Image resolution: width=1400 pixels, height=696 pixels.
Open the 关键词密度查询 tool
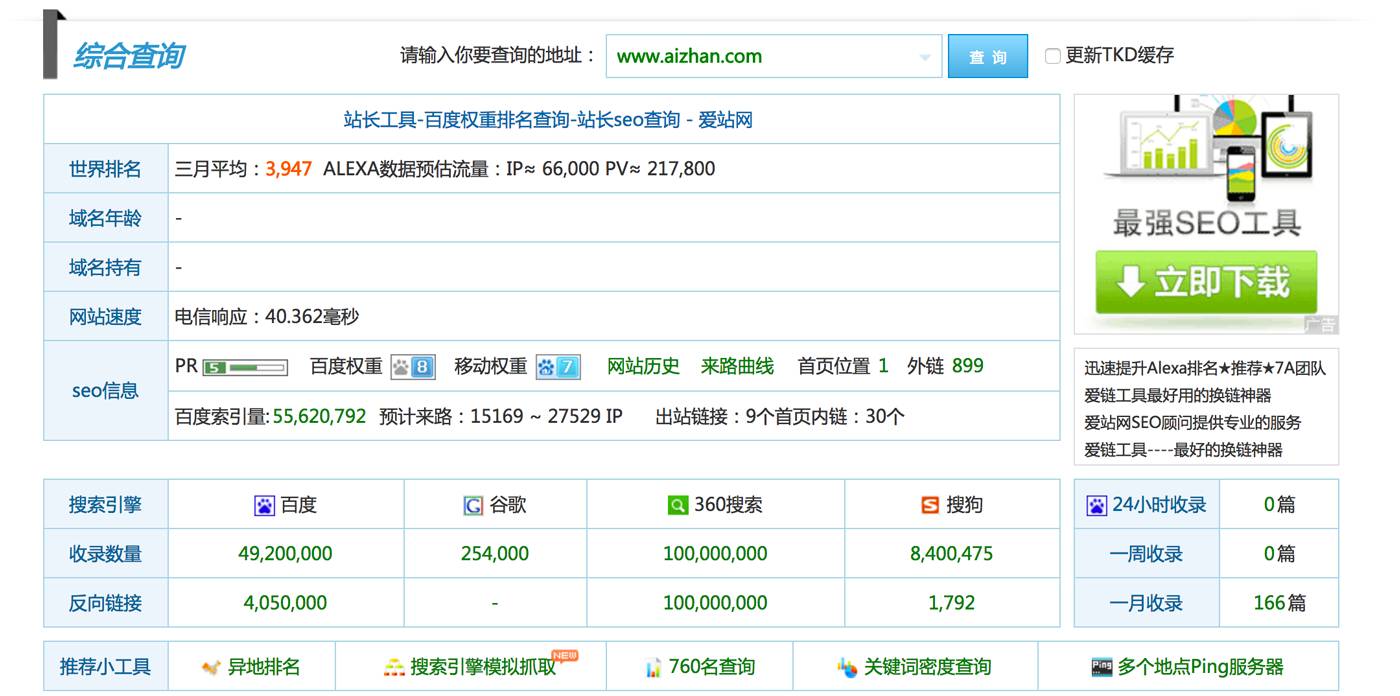coord(926,667)
